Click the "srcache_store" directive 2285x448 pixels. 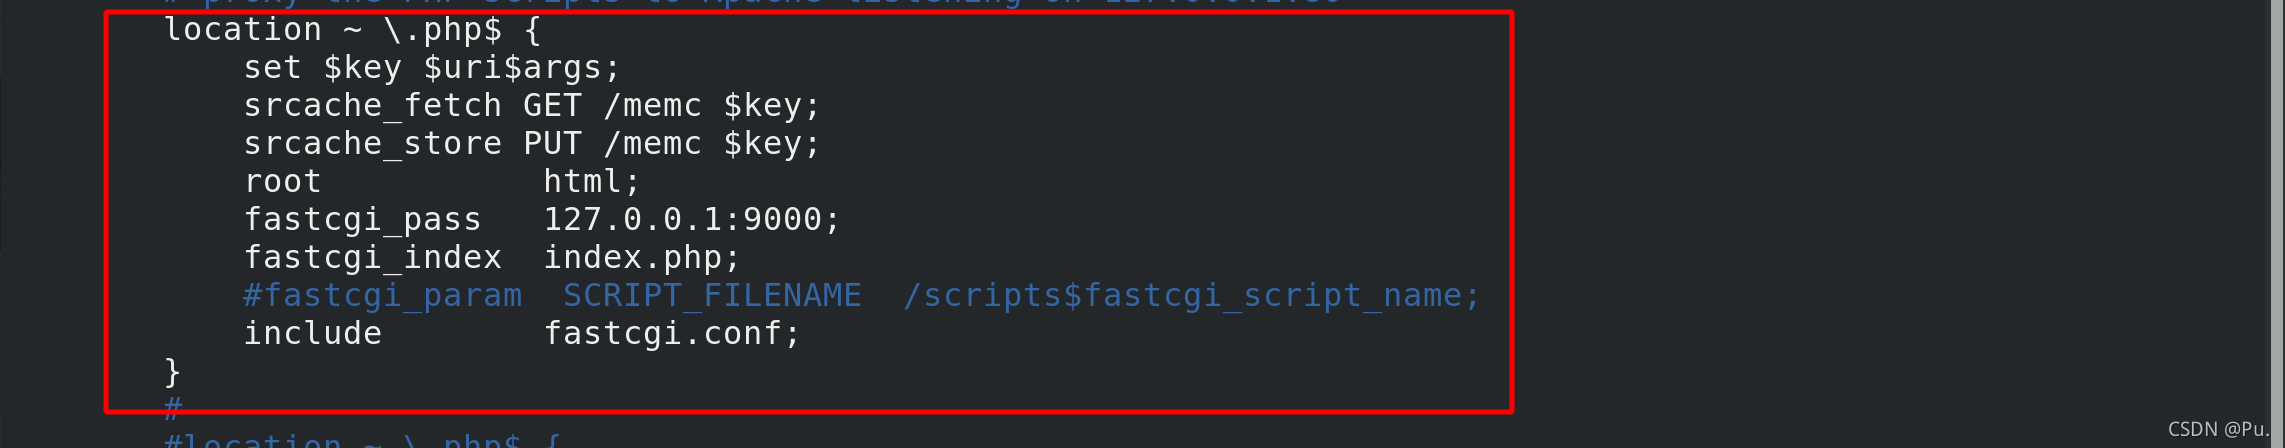[373, 144]
